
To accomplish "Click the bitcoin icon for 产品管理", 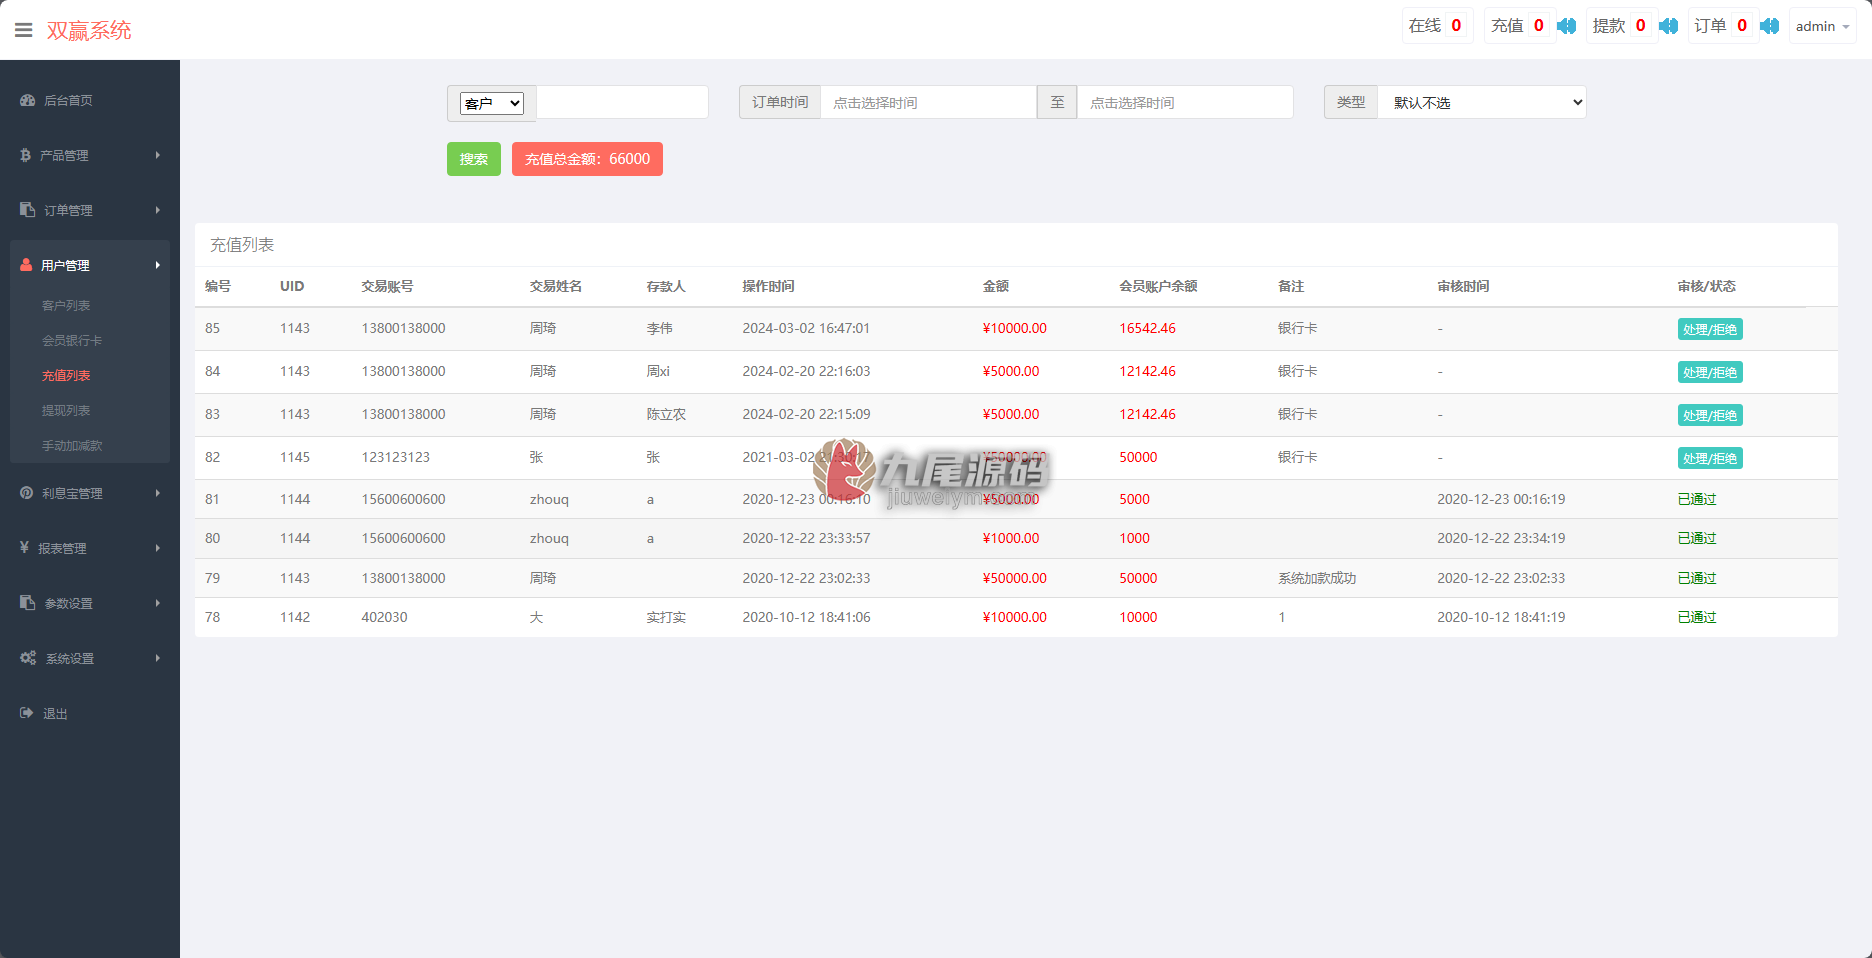I will (x=25, y=155).
